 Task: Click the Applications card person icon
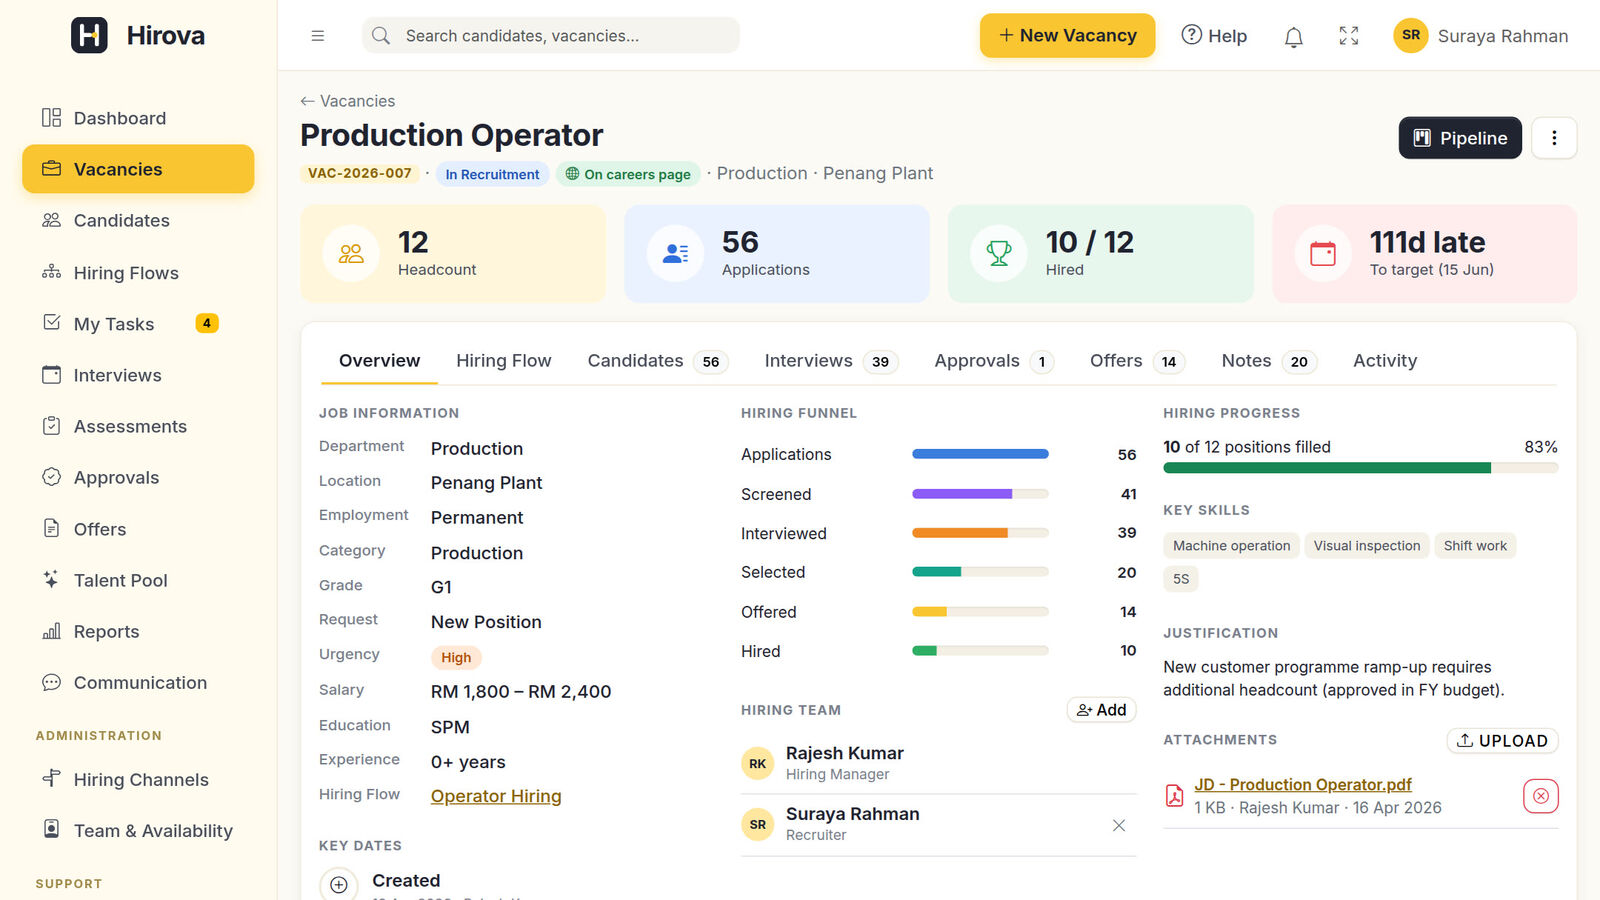(675, 254)
